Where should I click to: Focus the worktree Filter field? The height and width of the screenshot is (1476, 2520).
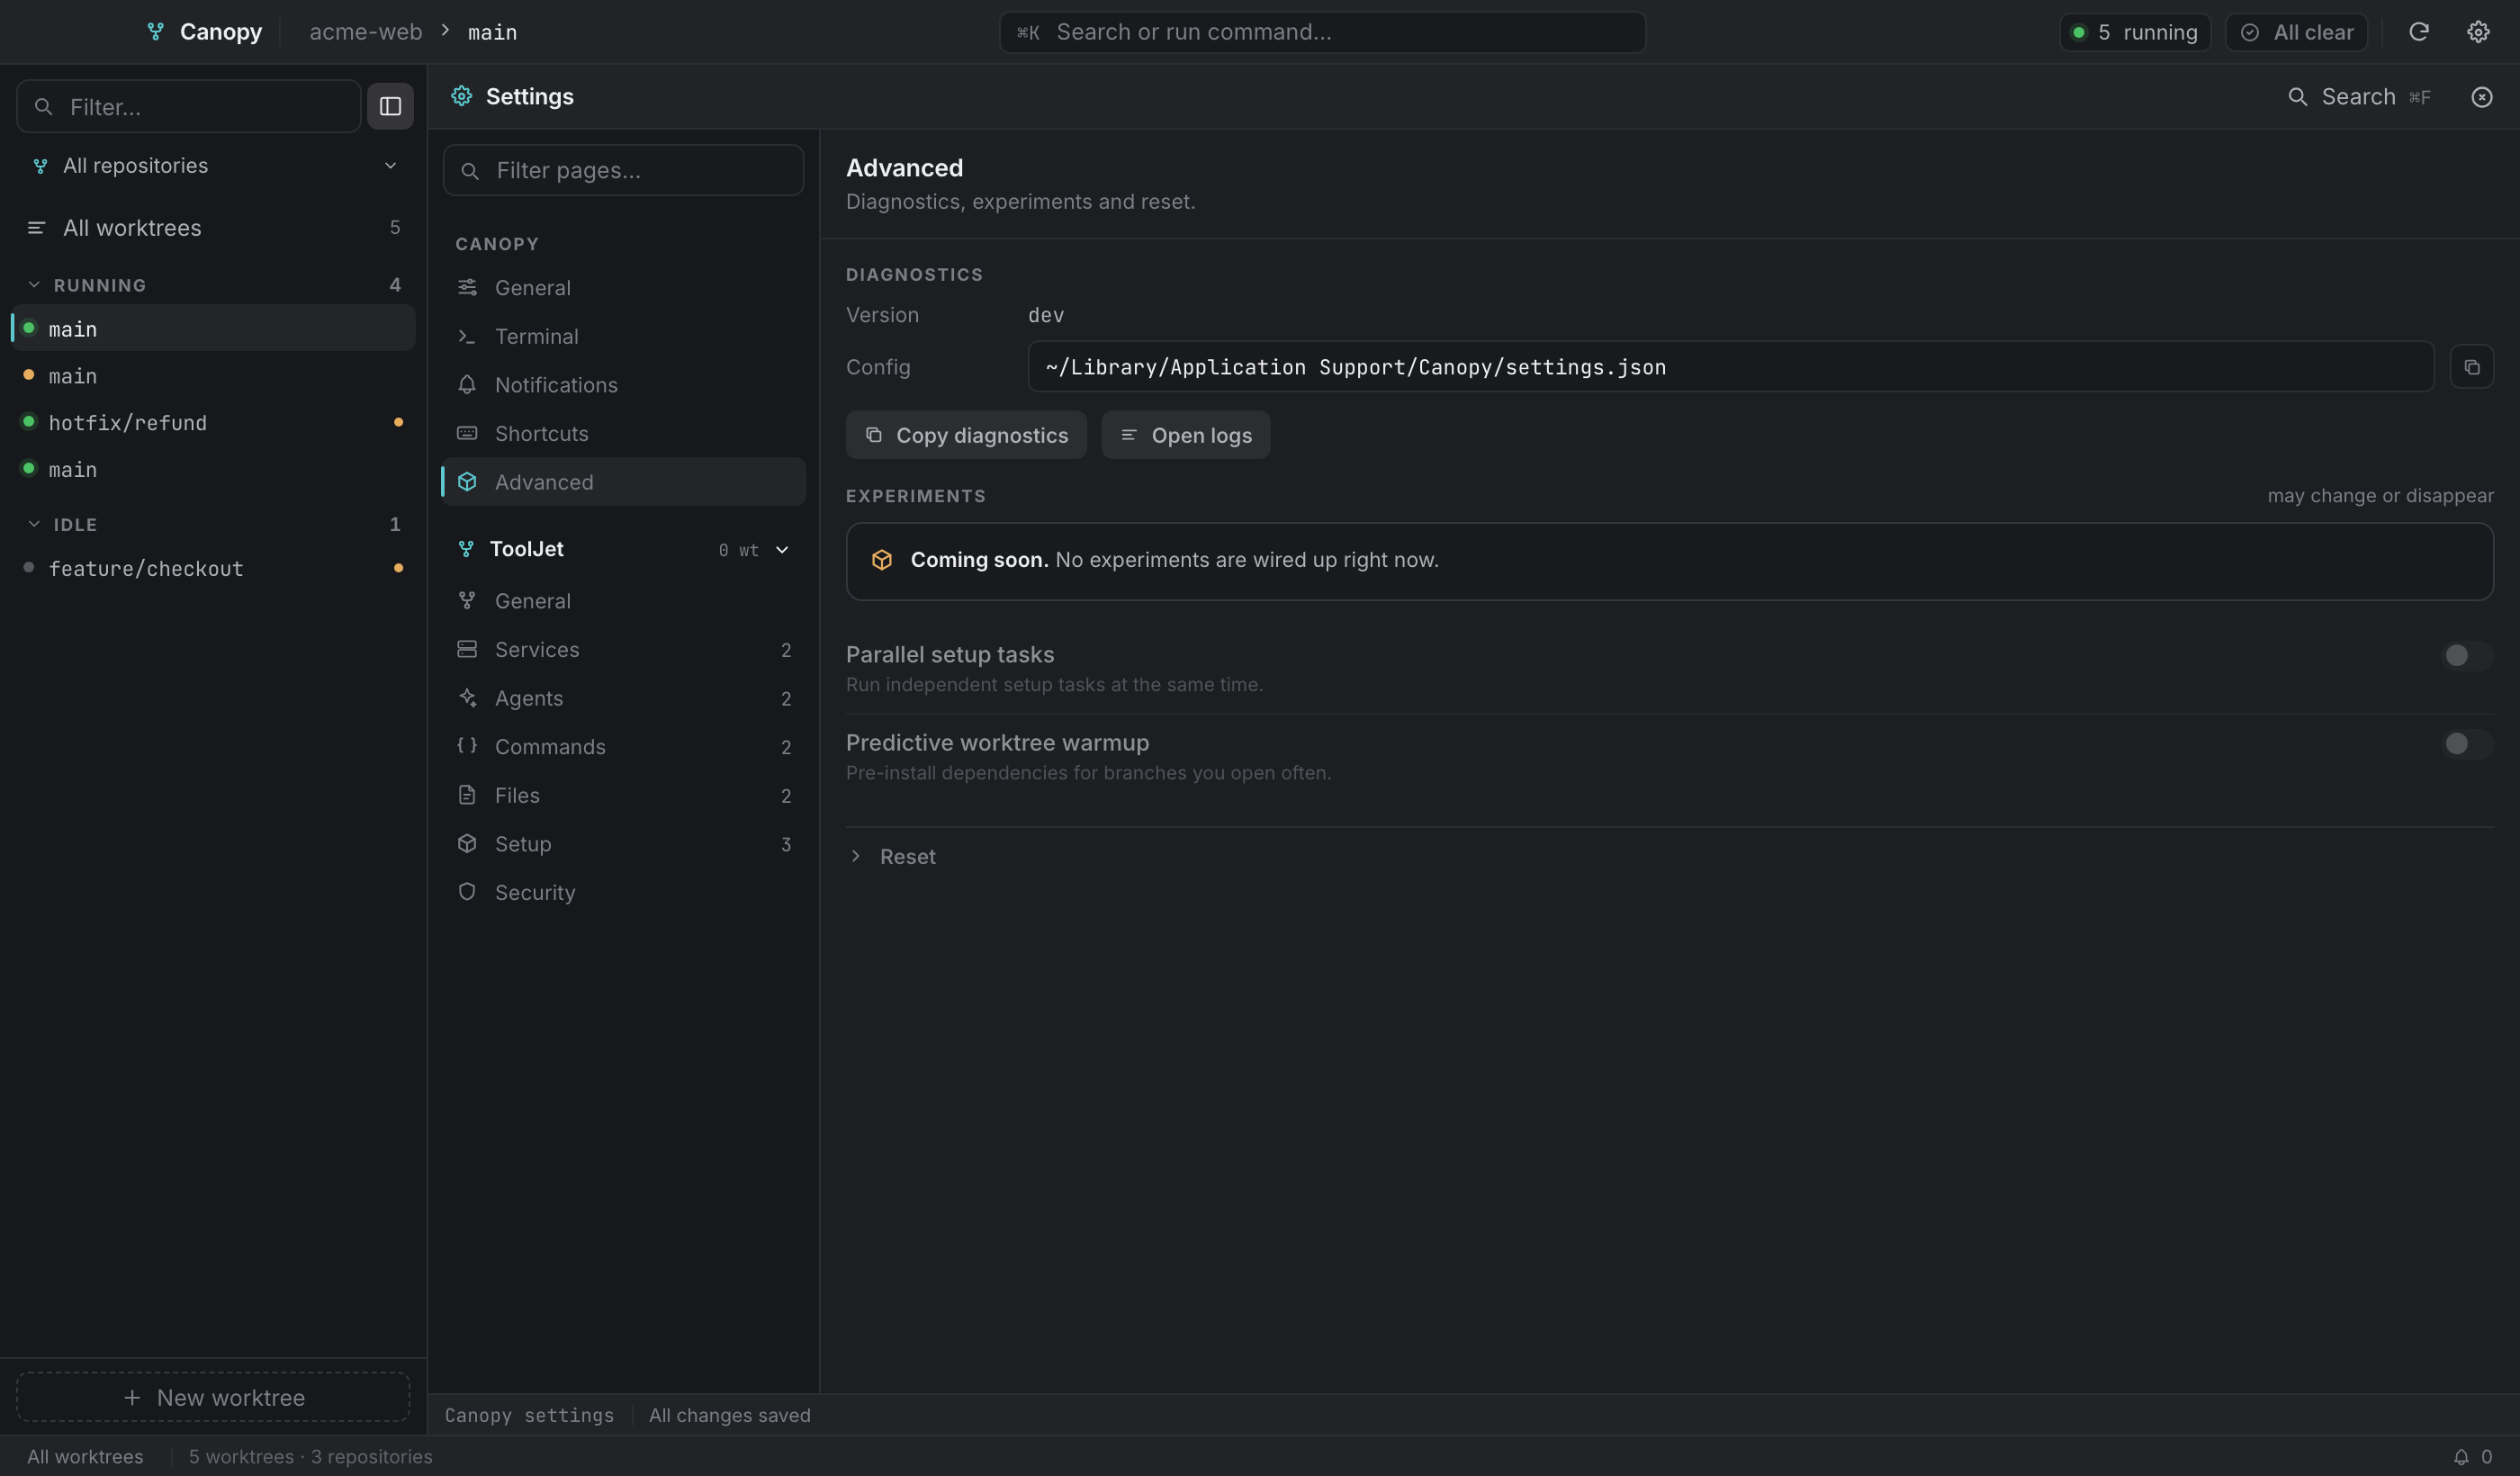pyautogui.click(x=189, y=106)
